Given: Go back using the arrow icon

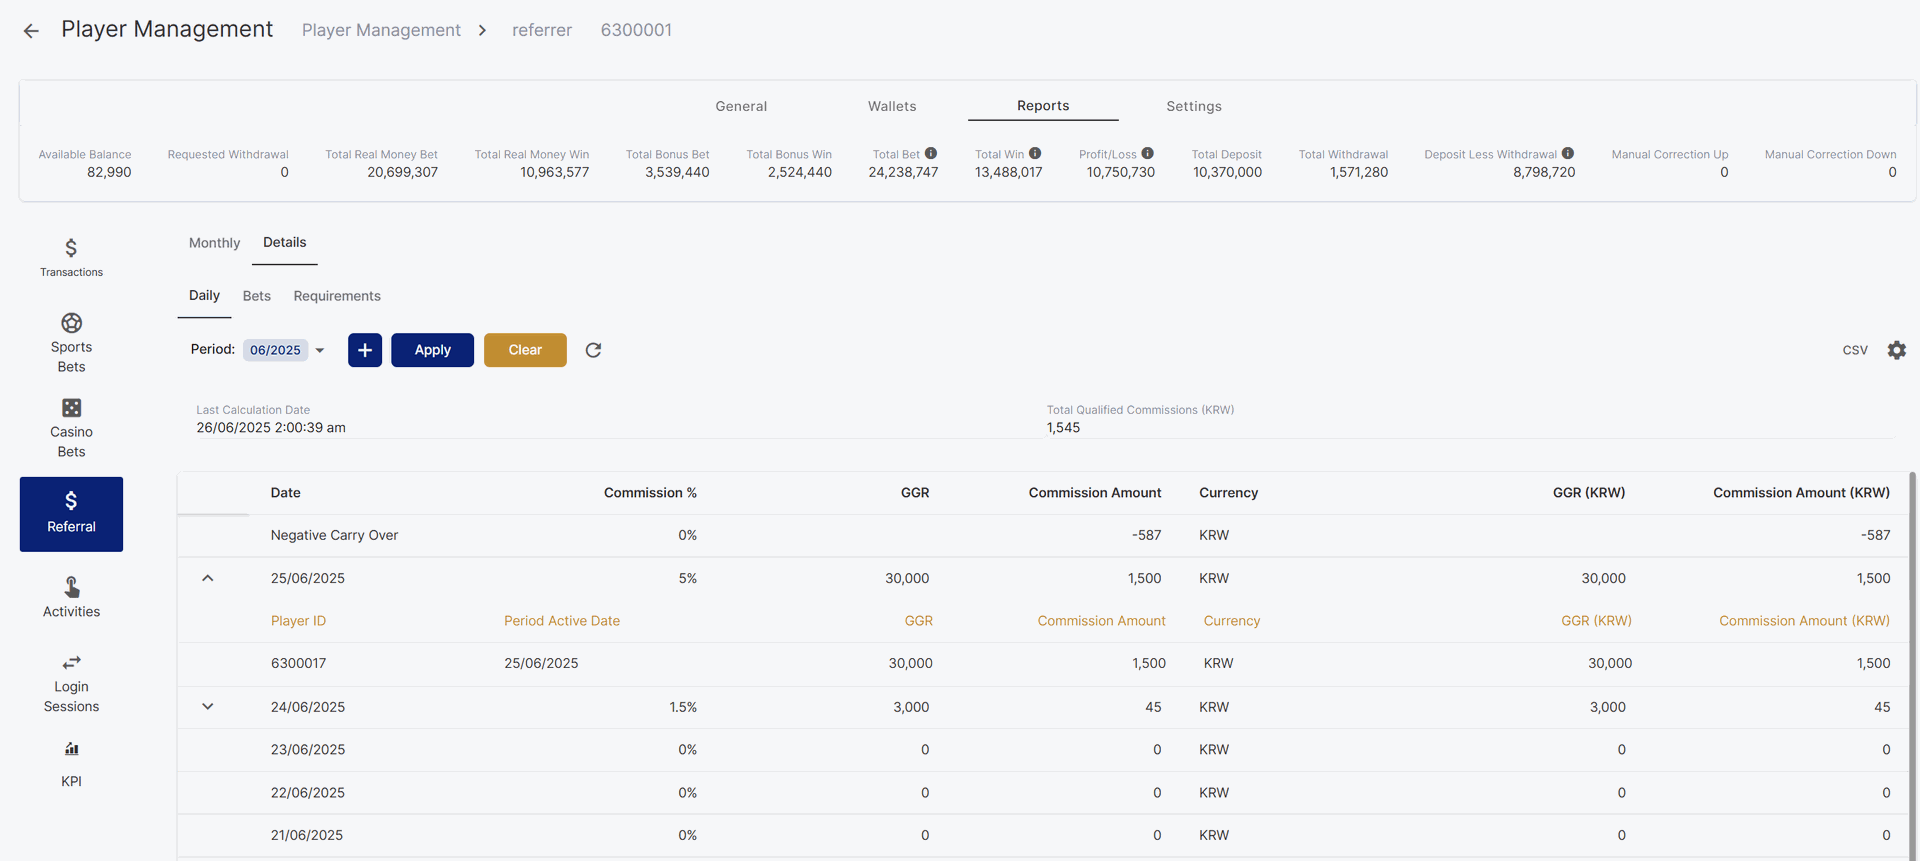Looking at the screenshot, I should 31,31.
